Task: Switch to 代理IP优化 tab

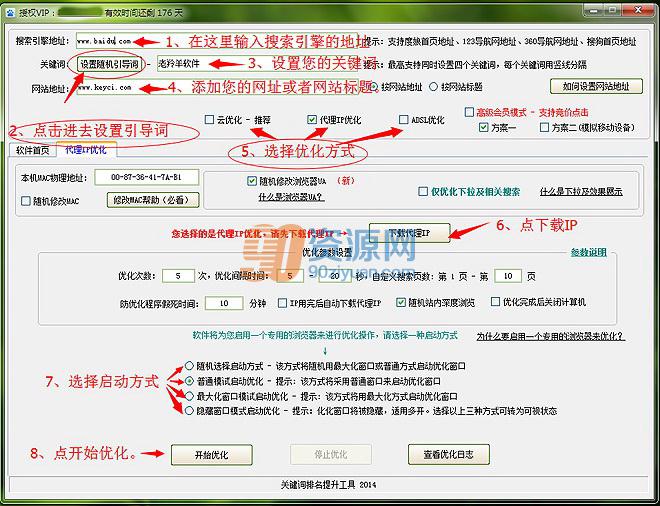Action: coord(86,149)
